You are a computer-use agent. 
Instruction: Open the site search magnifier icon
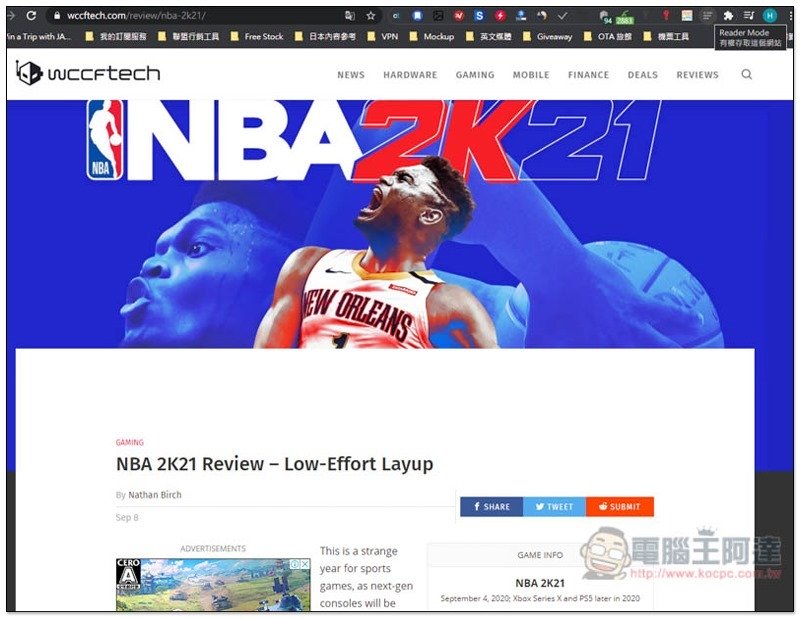click(746, 75)
